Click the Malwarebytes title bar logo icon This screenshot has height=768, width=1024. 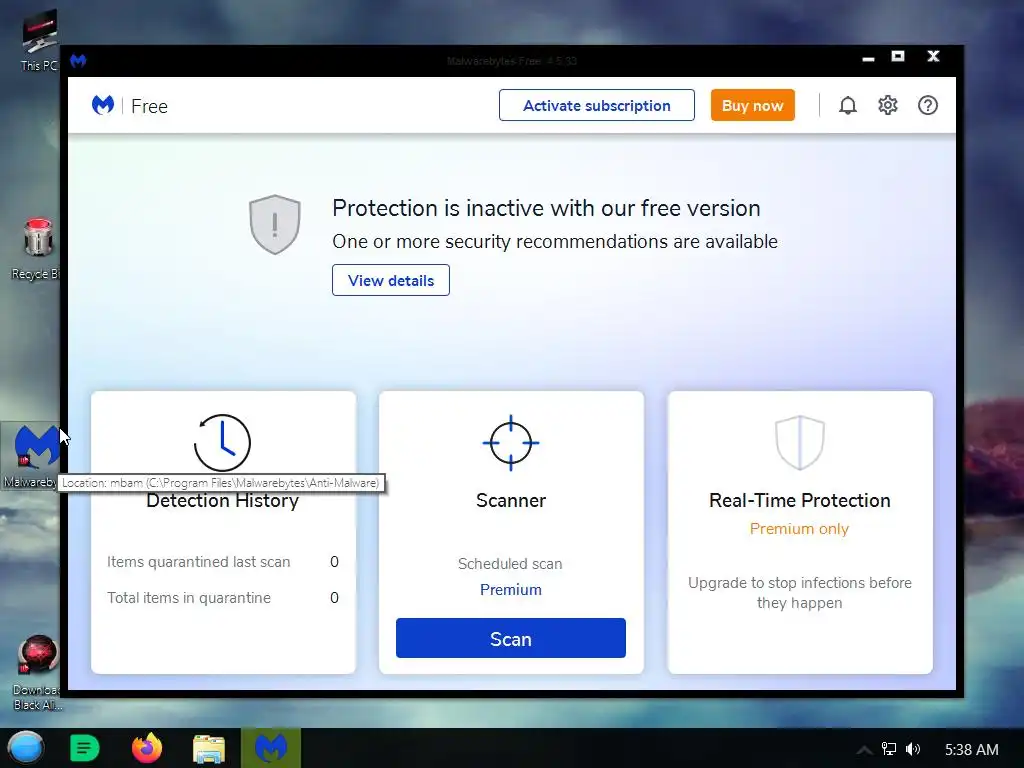click(78, 61)
